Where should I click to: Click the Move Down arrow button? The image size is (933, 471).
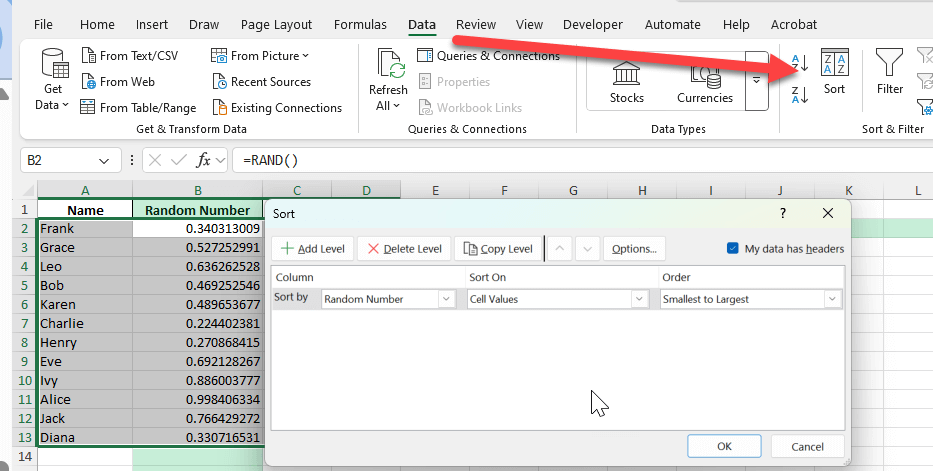coord(587,249)
